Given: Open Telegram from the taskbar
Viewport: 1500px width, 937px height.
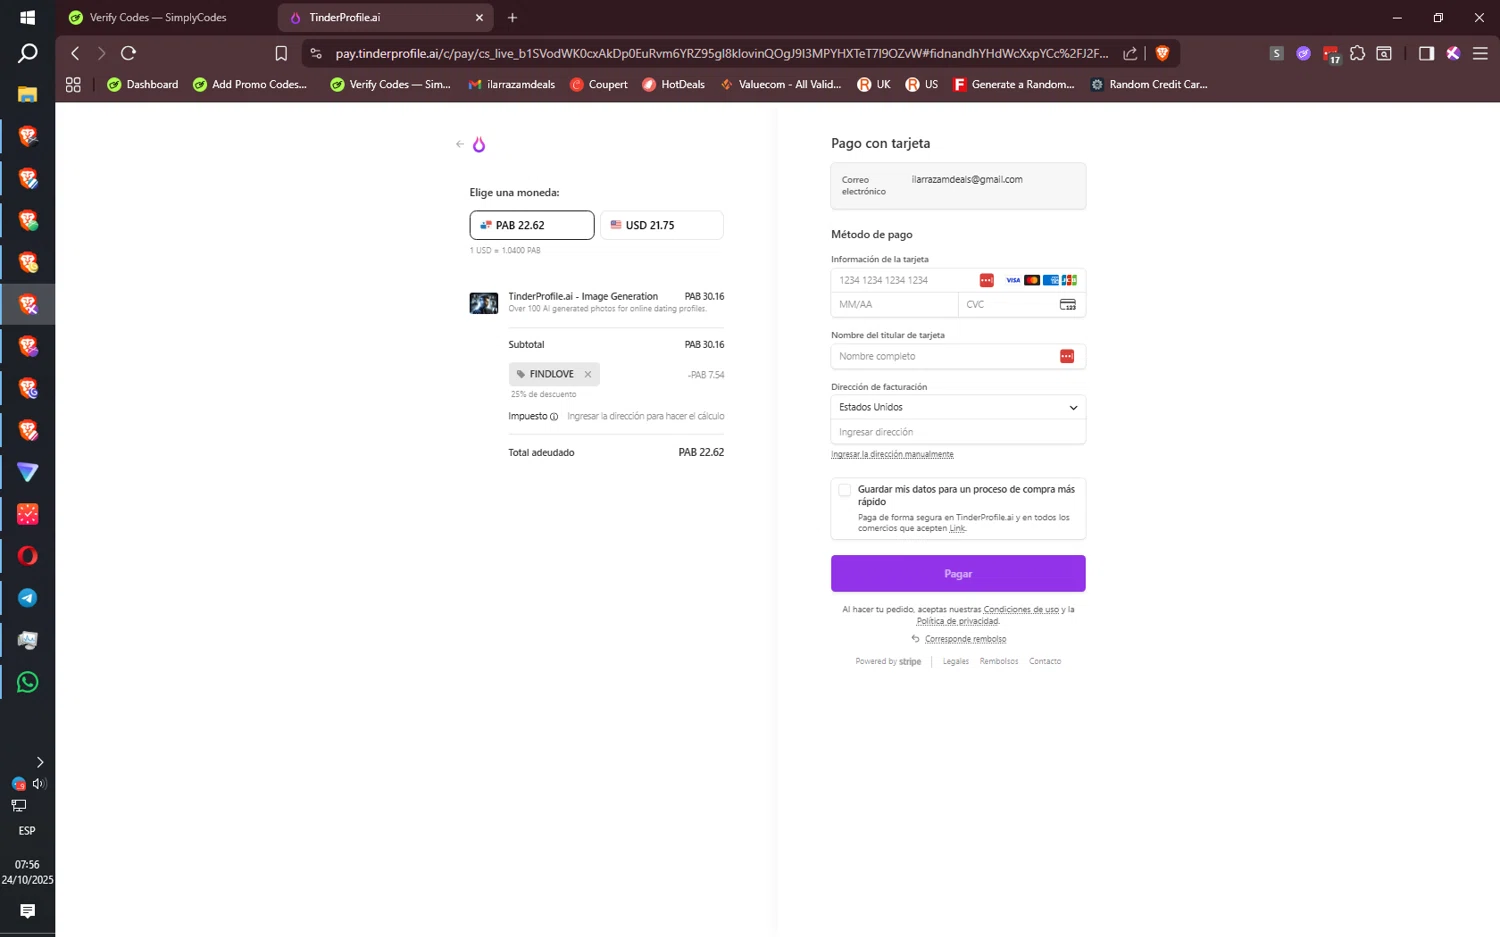Looking at the screenshot, I should [x=27, y=598].
